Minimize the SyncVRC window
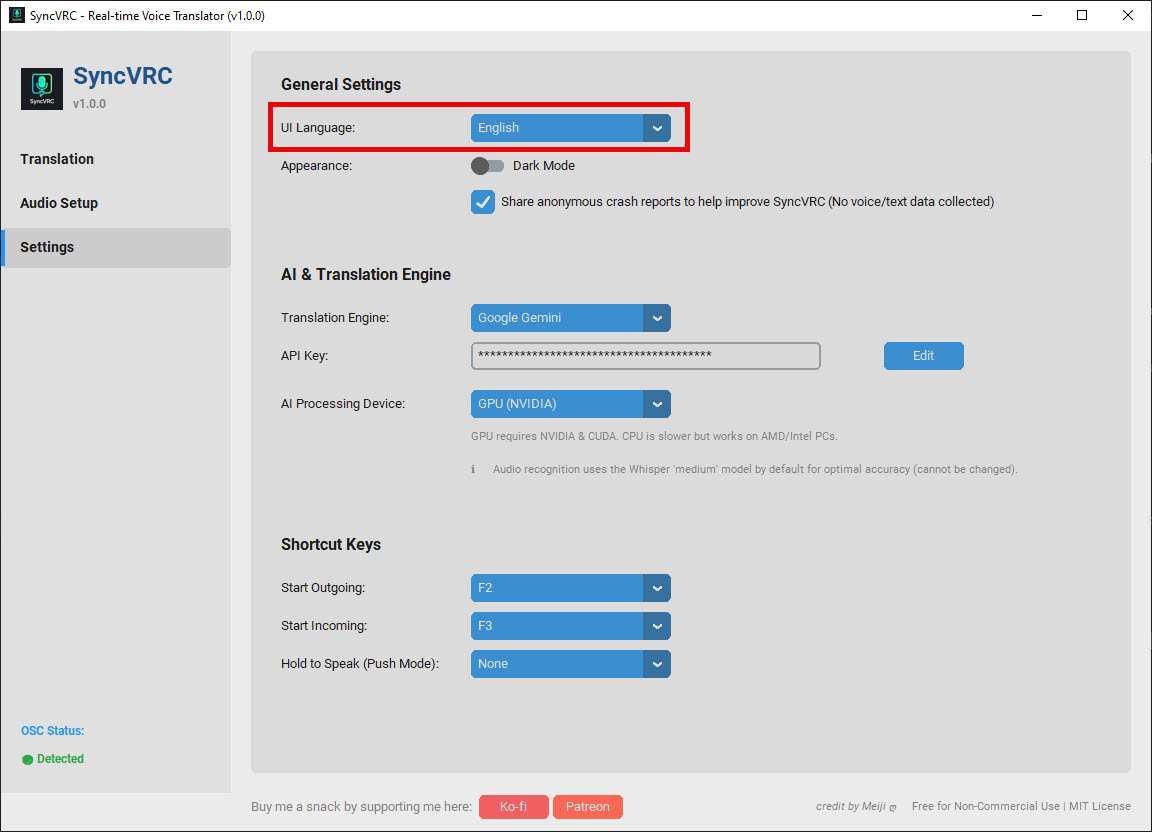Viewport: 1152px width, 832px height. click(1037, 15)
